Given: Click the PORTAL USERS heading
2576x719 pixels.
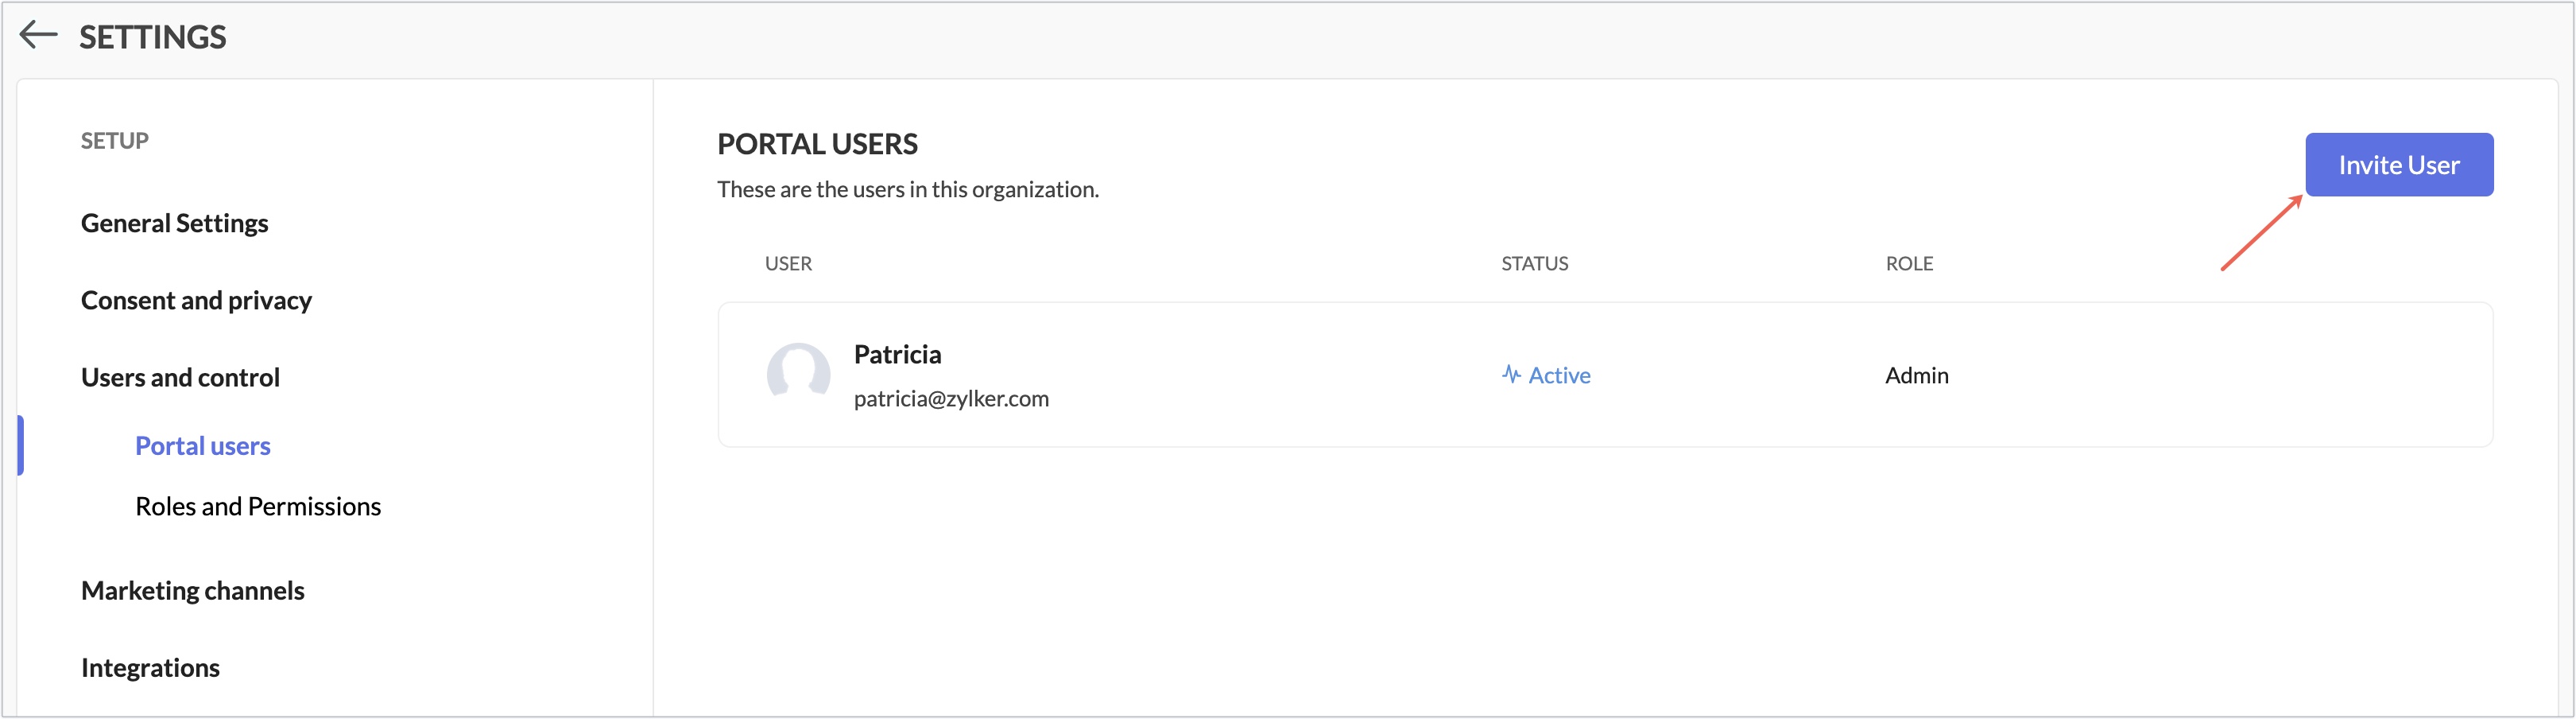Looking at the screenshot, I should click(x=817, y=144).
